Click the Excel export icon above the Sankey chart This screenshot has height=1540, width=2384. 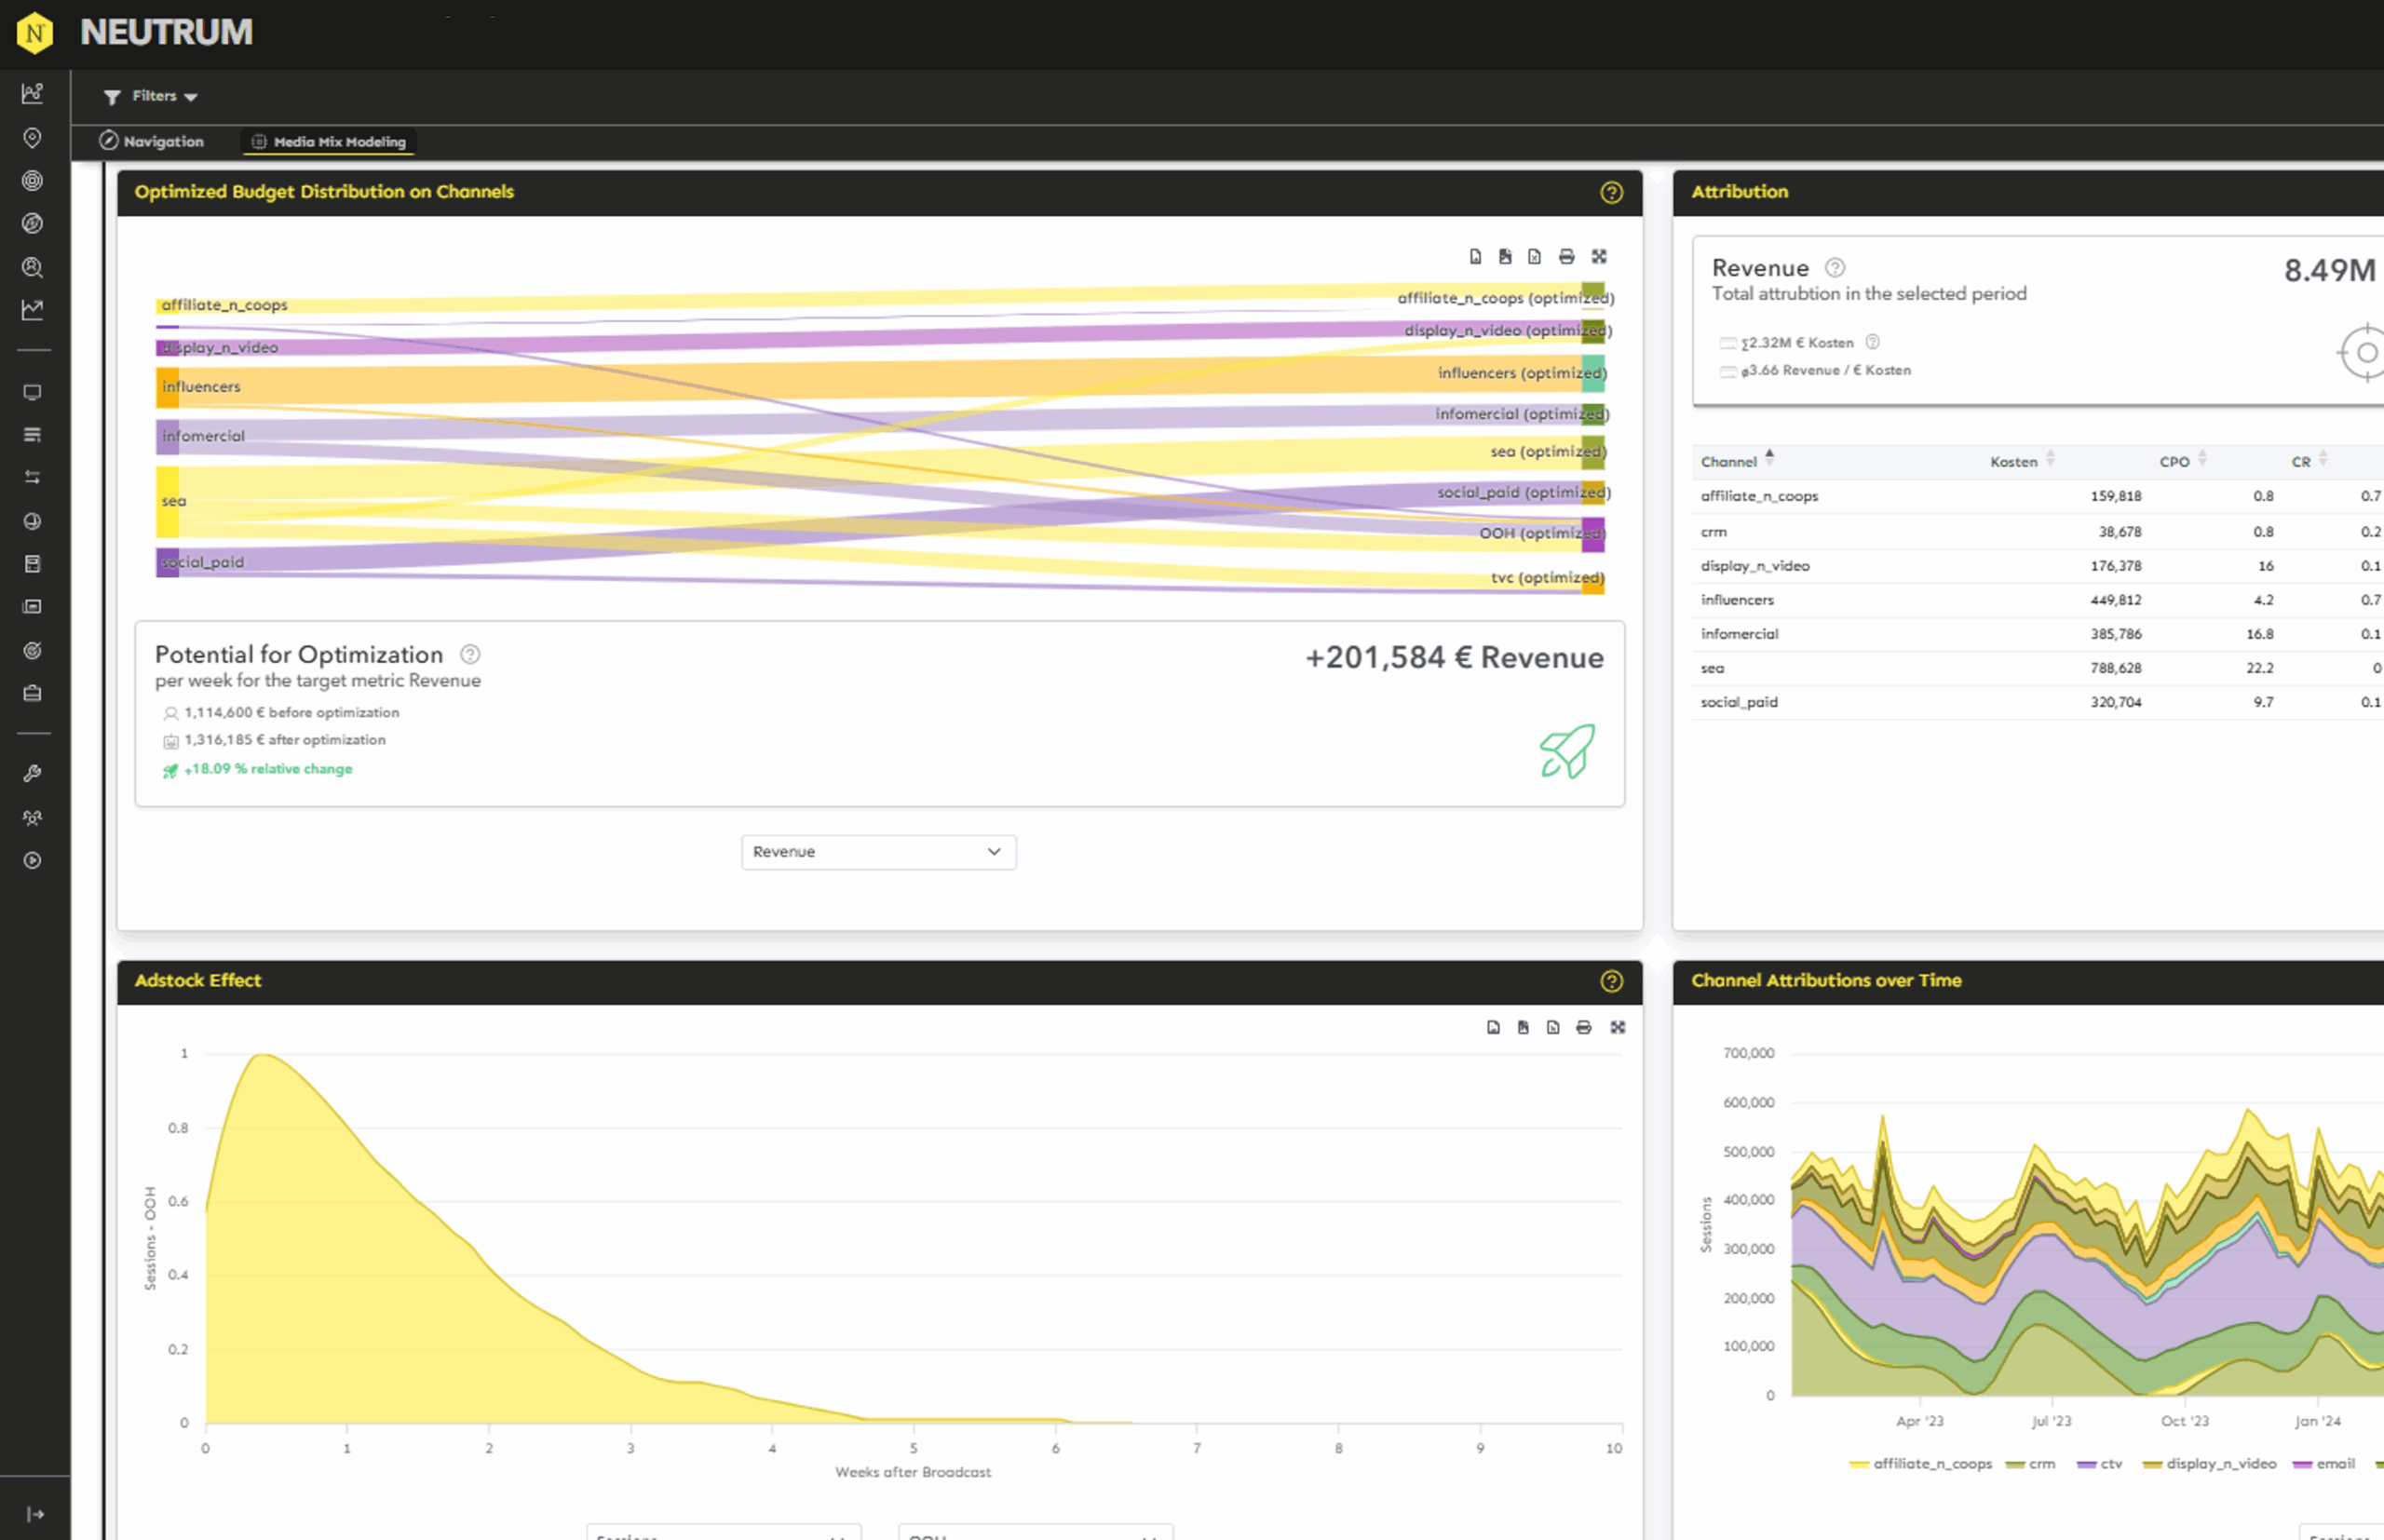tap(1534, 257)
